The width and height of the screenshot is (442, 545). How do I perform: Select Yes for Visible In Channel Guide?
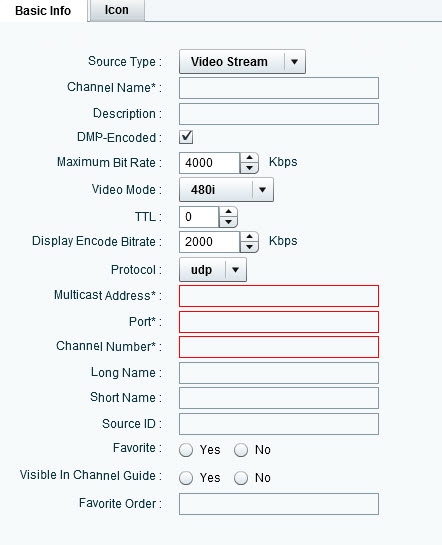(186, 478)
